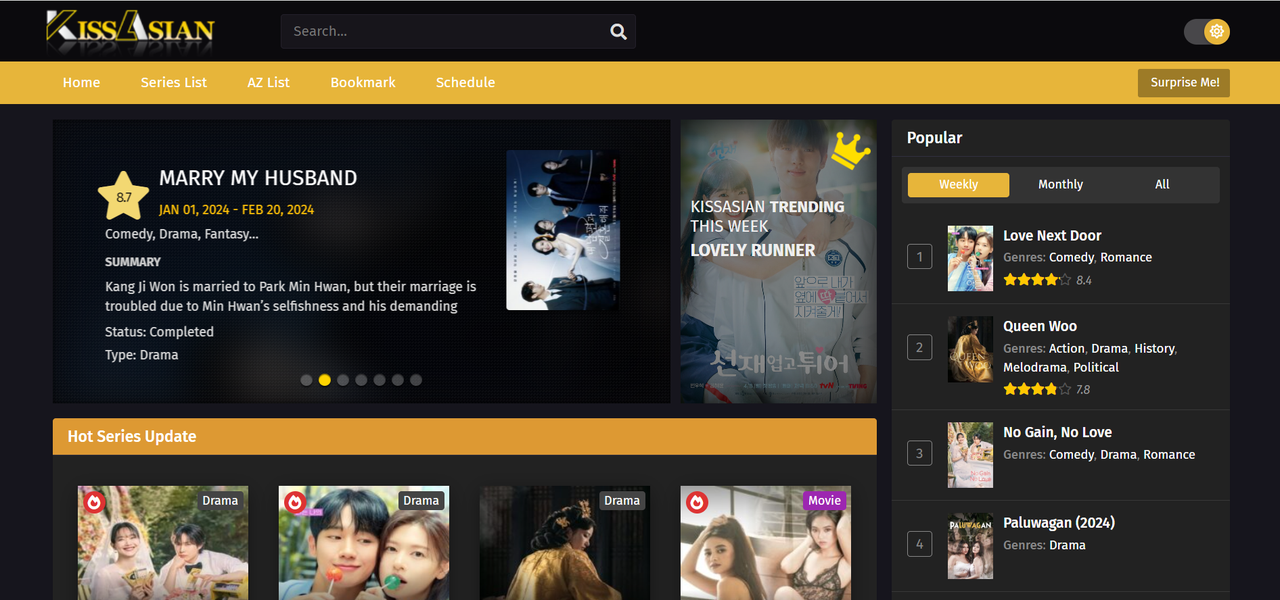Click the KissAsian logo
The height and width of the screenshot is (600, 1280).
[x=130, y=30]
